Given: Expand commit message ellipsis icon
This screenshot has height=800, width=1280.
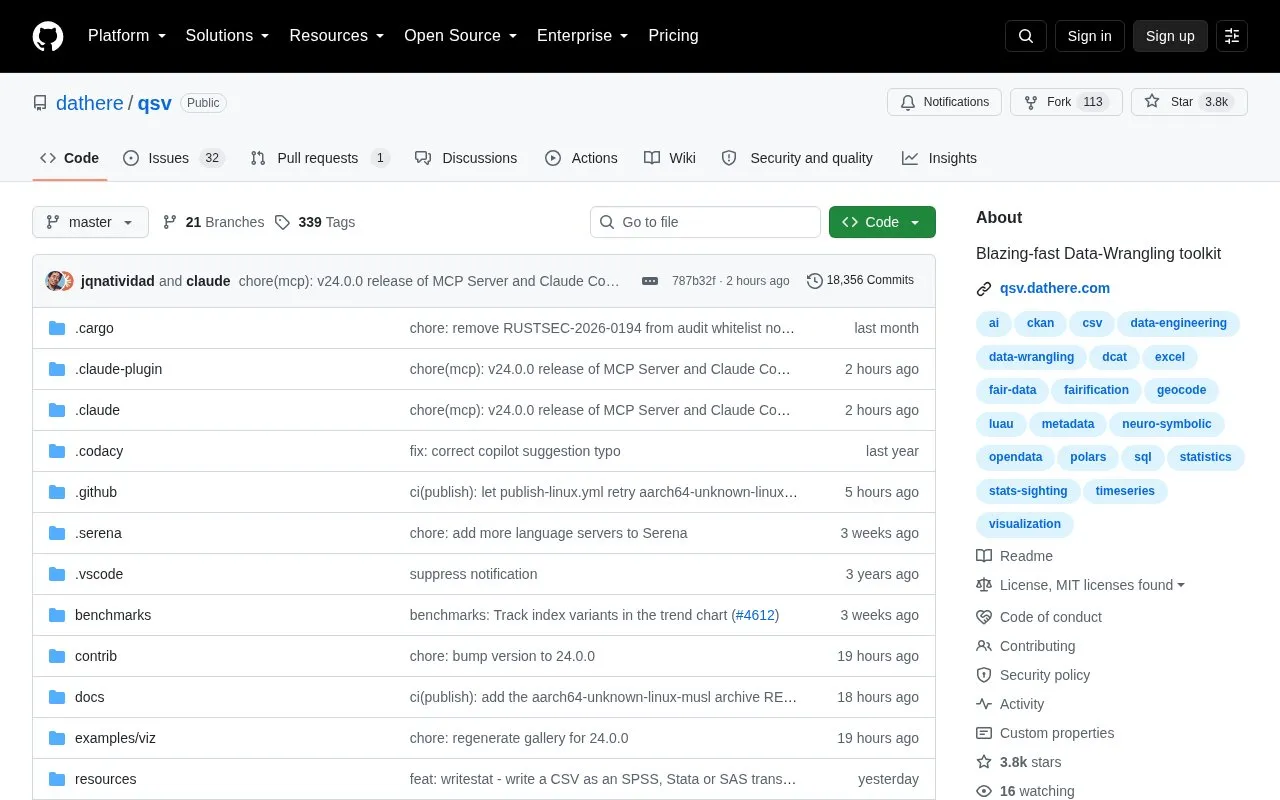Looking at the screenshot, I should [x=650, y=281].
